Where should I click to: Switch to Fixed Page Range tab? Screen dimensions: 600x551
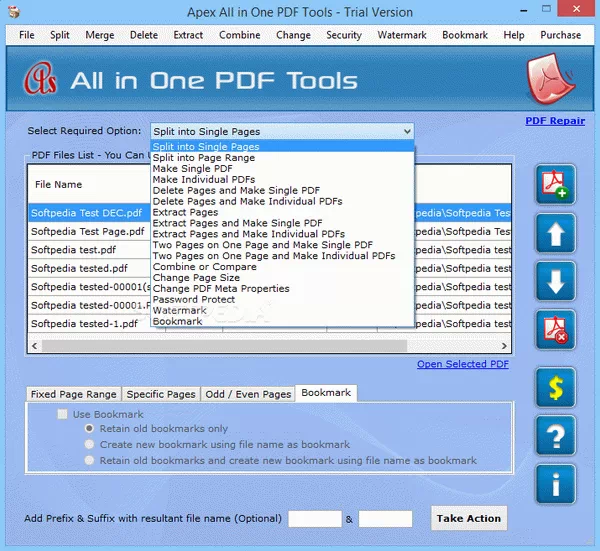[x=73, y=394]
